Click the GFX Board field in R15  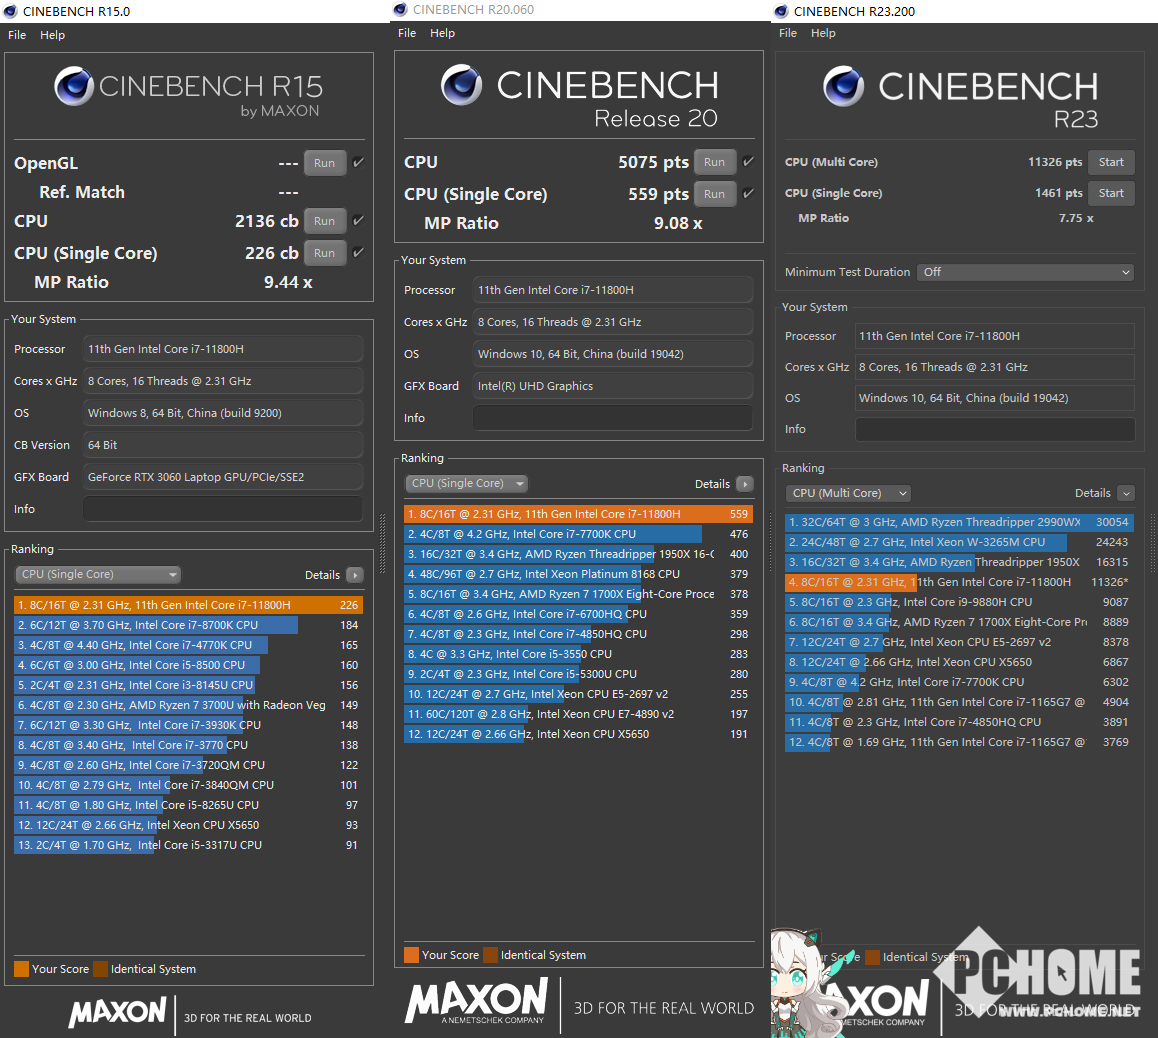[223, 477]
